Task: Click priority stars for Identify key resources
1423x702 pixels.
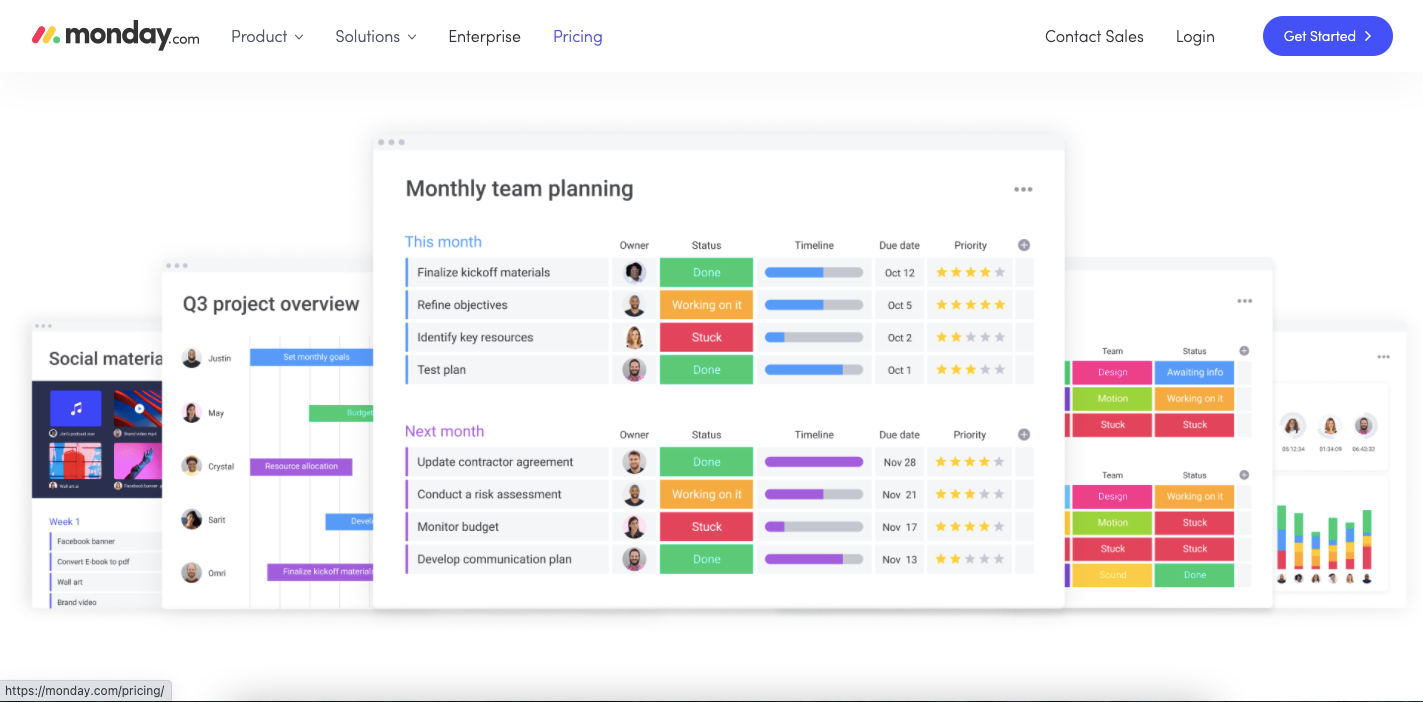Action: (970, 337)
